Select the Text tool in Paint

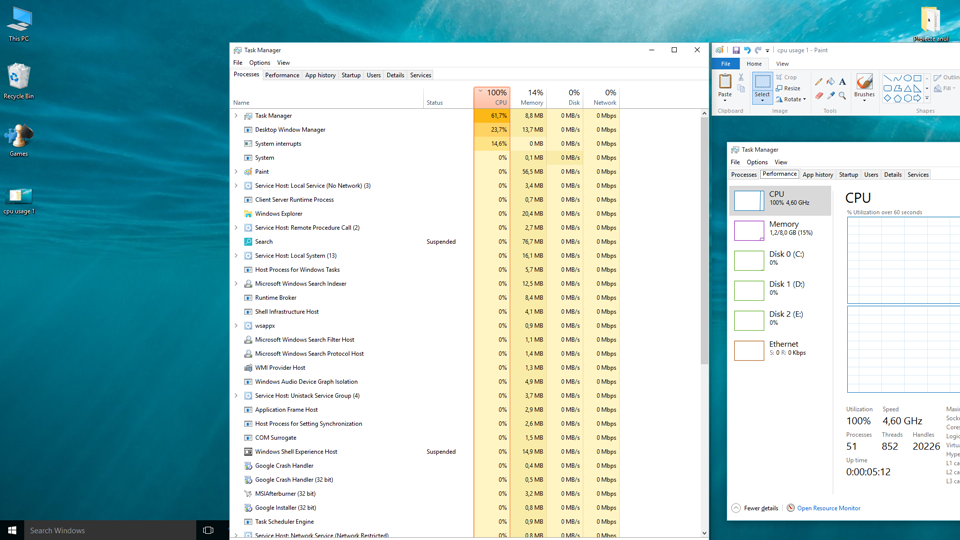click(x=842, y=81)
